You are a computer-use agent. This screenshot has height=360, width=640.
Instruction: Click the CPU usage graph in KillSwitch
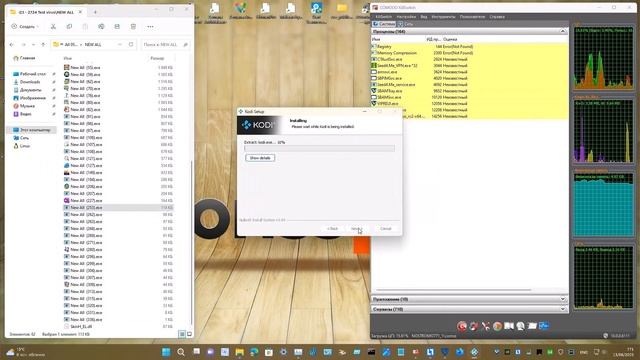click(604, 58)
